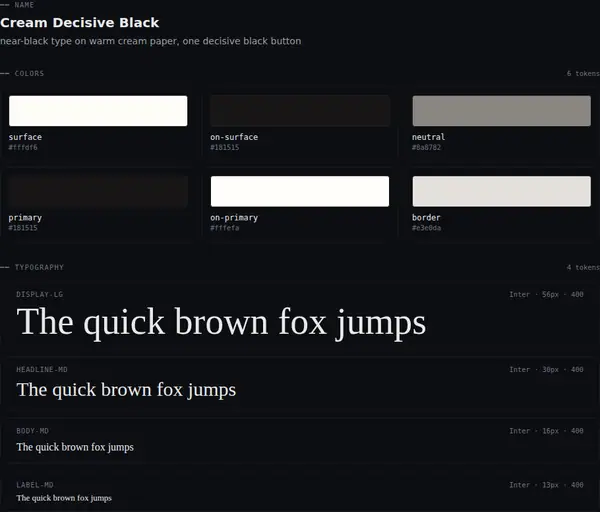Click the COLORS section heading
Screen dimensions: 600x512
[29, 73]
